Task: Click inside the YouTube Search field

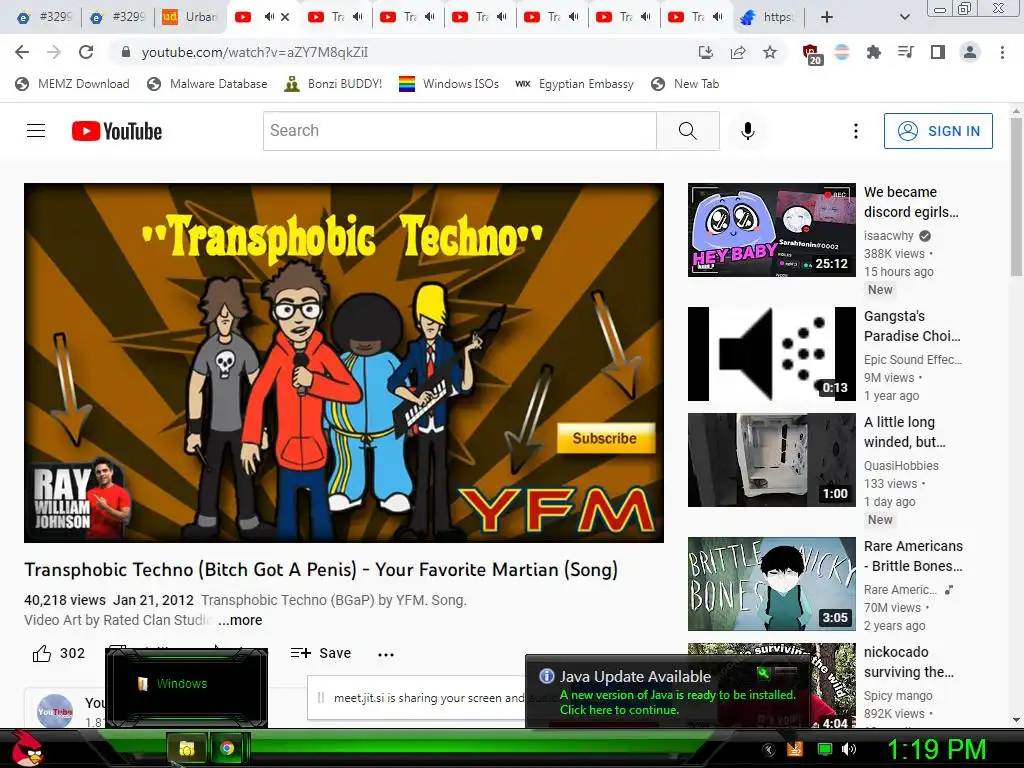Action: click(x=460, y=131)
